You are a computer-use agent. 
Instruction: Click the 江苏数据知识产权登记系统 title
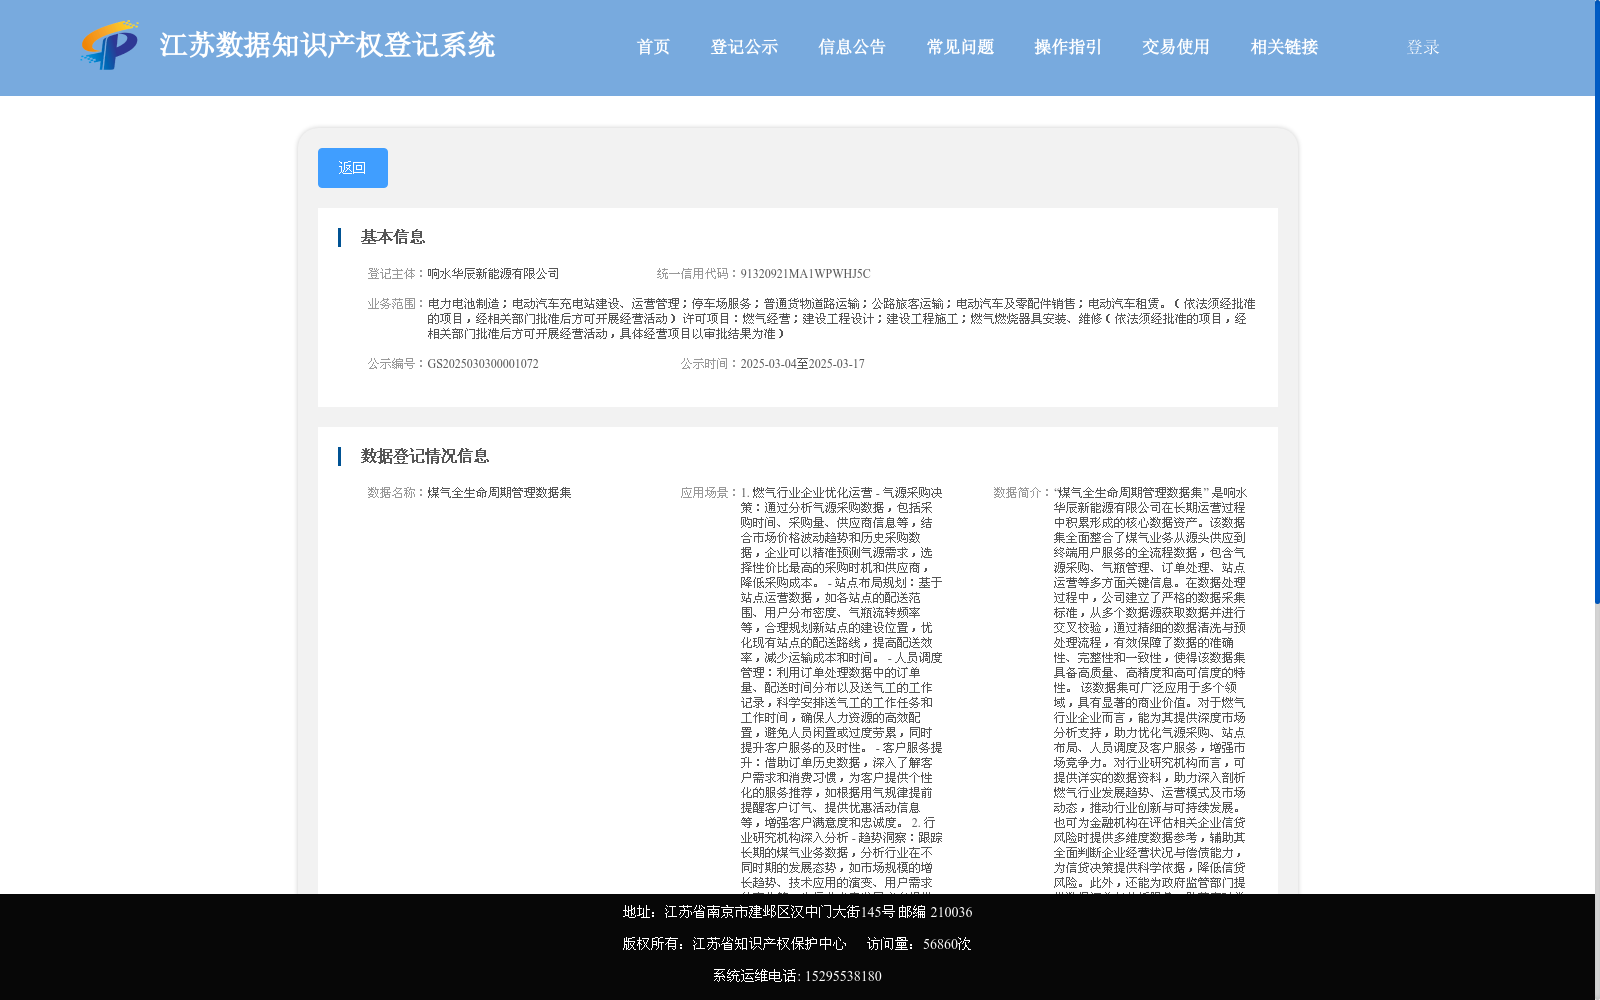click(x=327, y=46)
